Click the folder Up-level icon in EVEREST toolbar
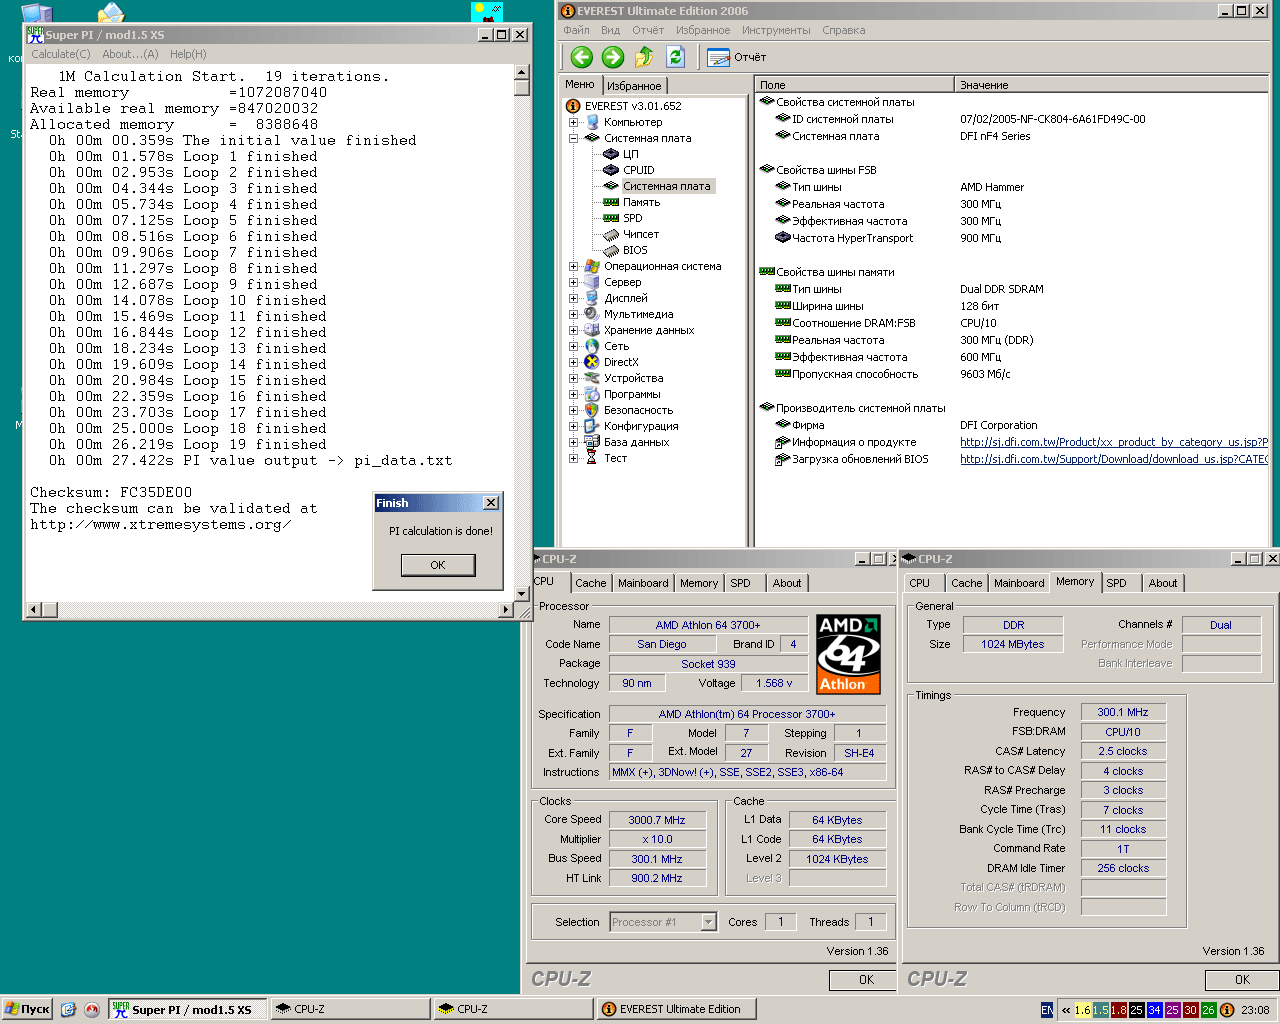Viewport: 1280px width, 1024px height. point(644,57)
